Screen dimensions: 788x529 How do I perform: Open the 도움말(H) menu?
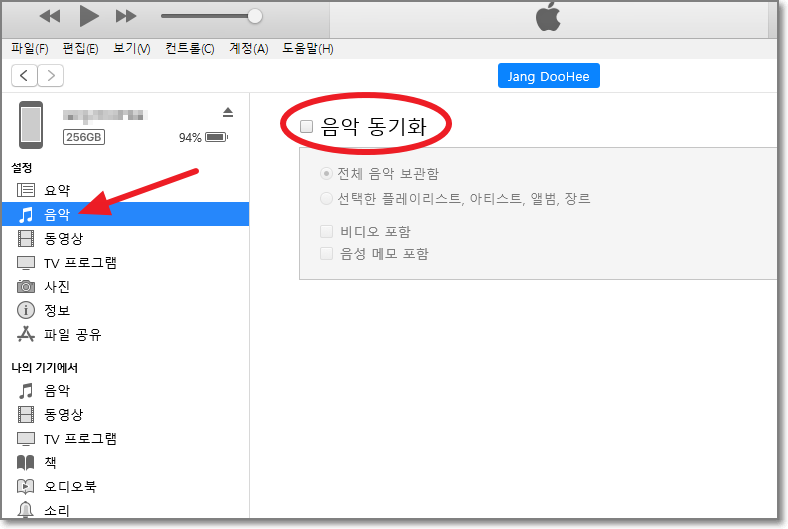[x=308, y=49]
